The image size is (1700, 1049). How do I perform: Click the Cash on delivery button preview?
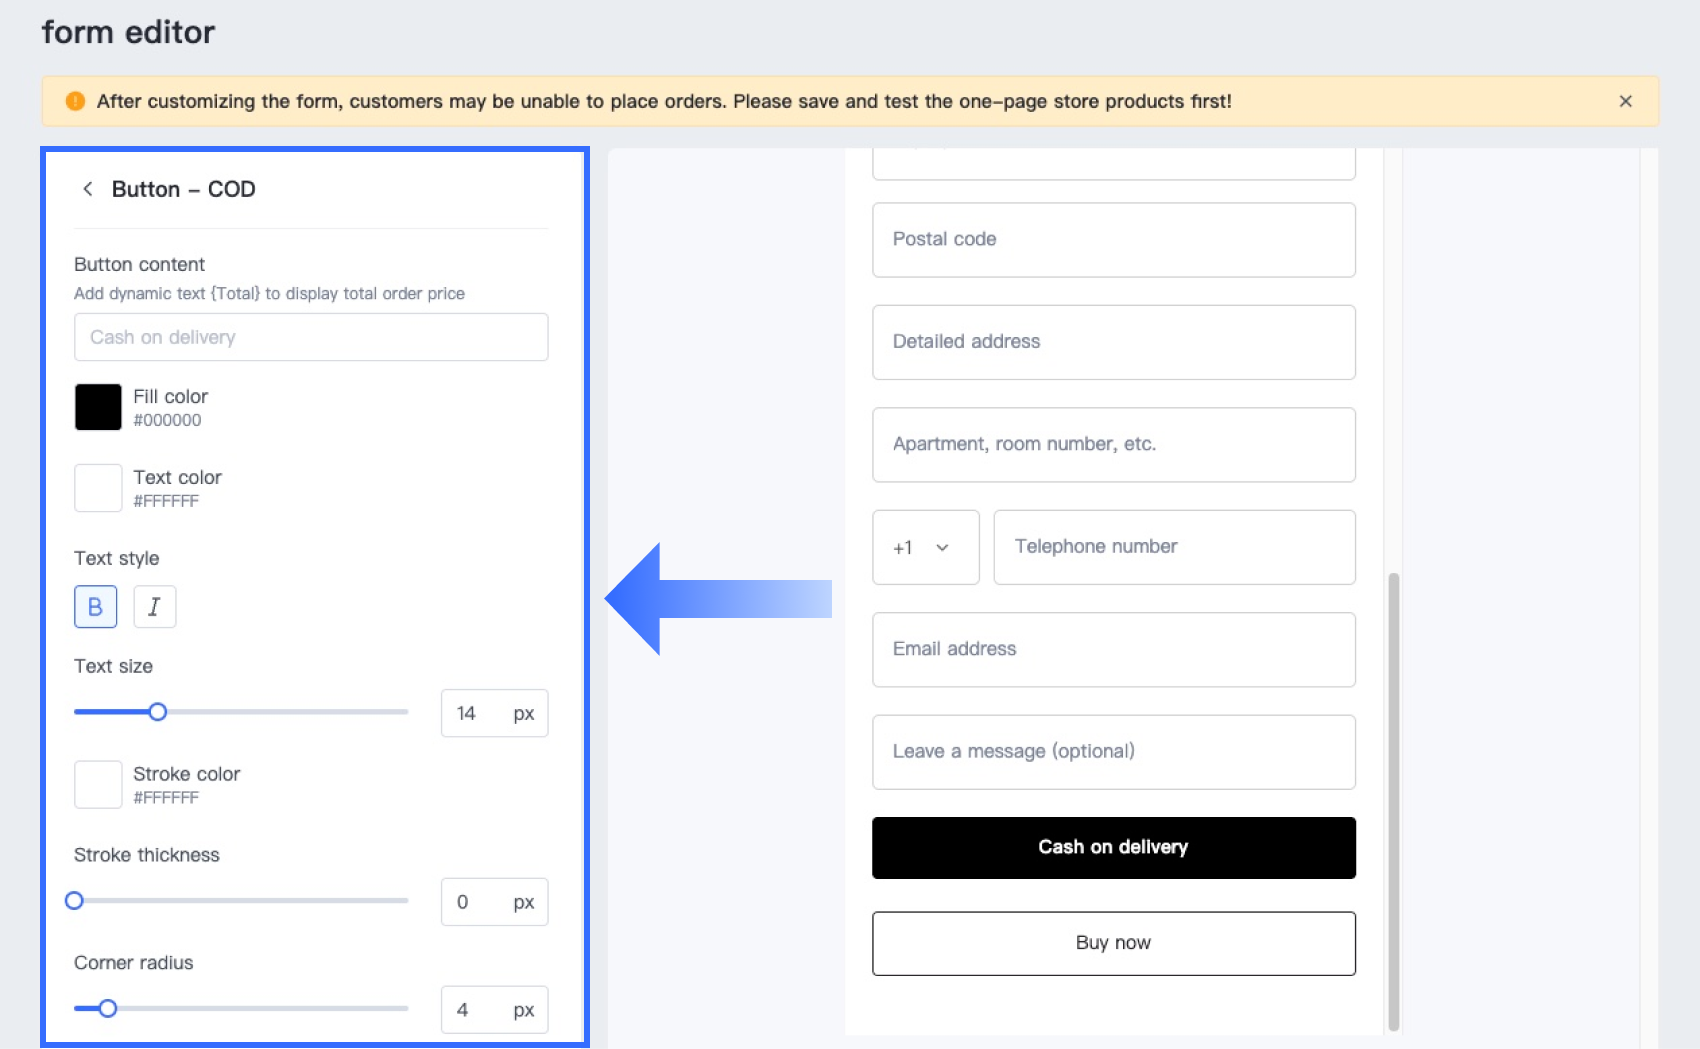1113,848
